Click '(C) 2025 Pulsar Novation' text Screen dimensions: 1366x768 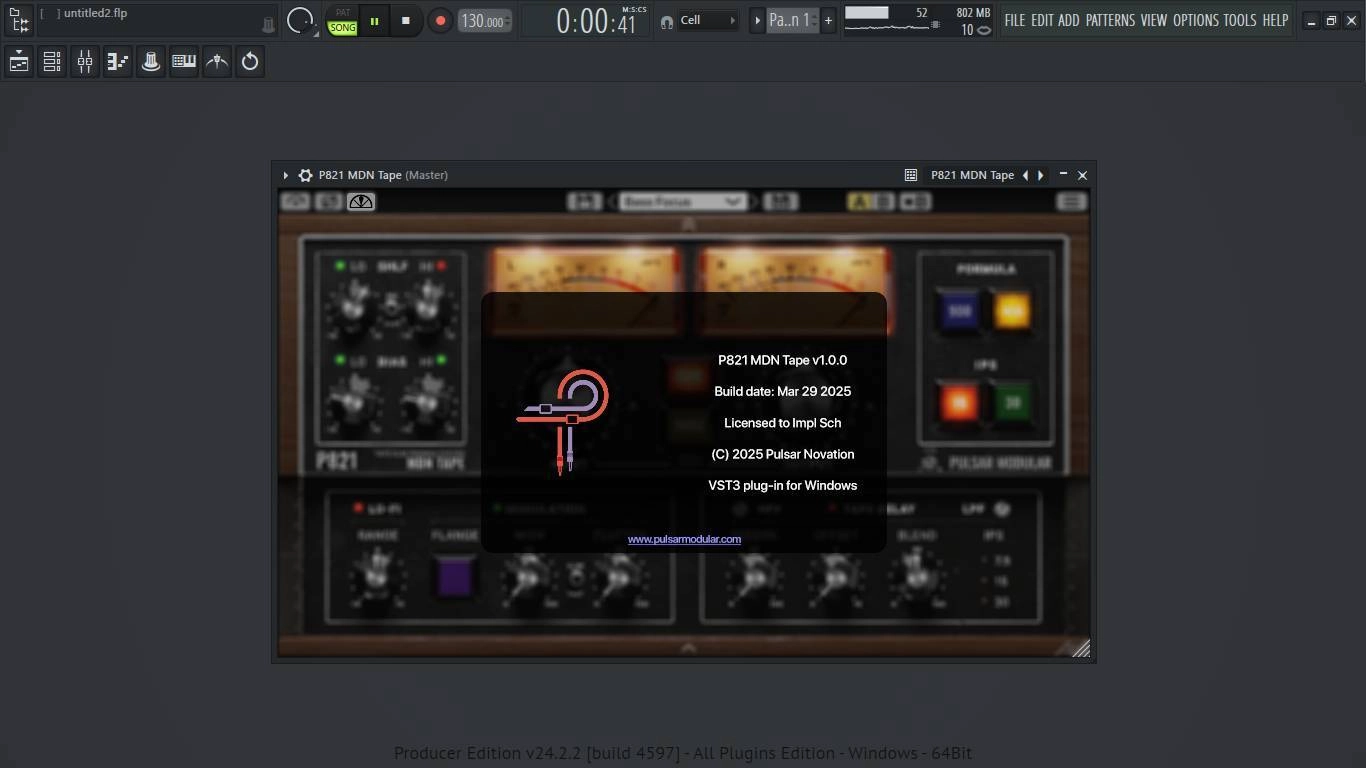(783, 454)
